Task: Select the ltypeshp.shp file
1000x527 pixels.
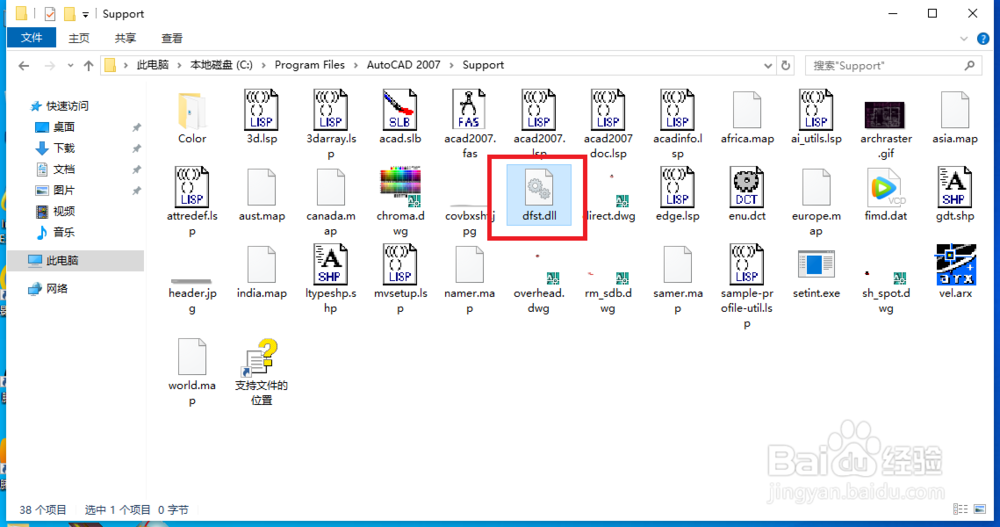Action: [330, 279]
